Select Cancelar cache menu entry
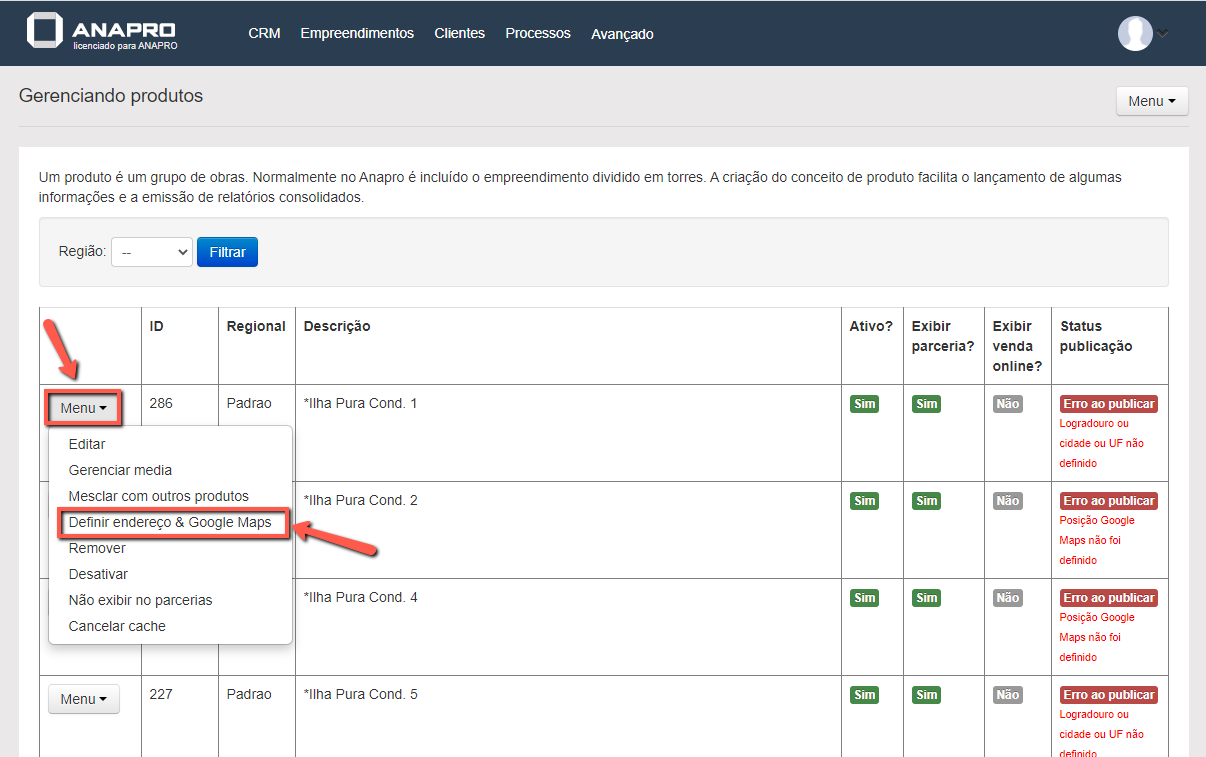 [117, 626]
